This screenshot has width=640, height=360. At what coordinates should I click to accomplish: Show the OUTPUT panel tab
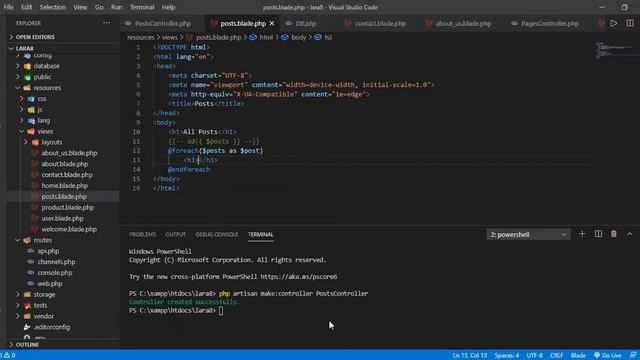(x=176, y=234)
